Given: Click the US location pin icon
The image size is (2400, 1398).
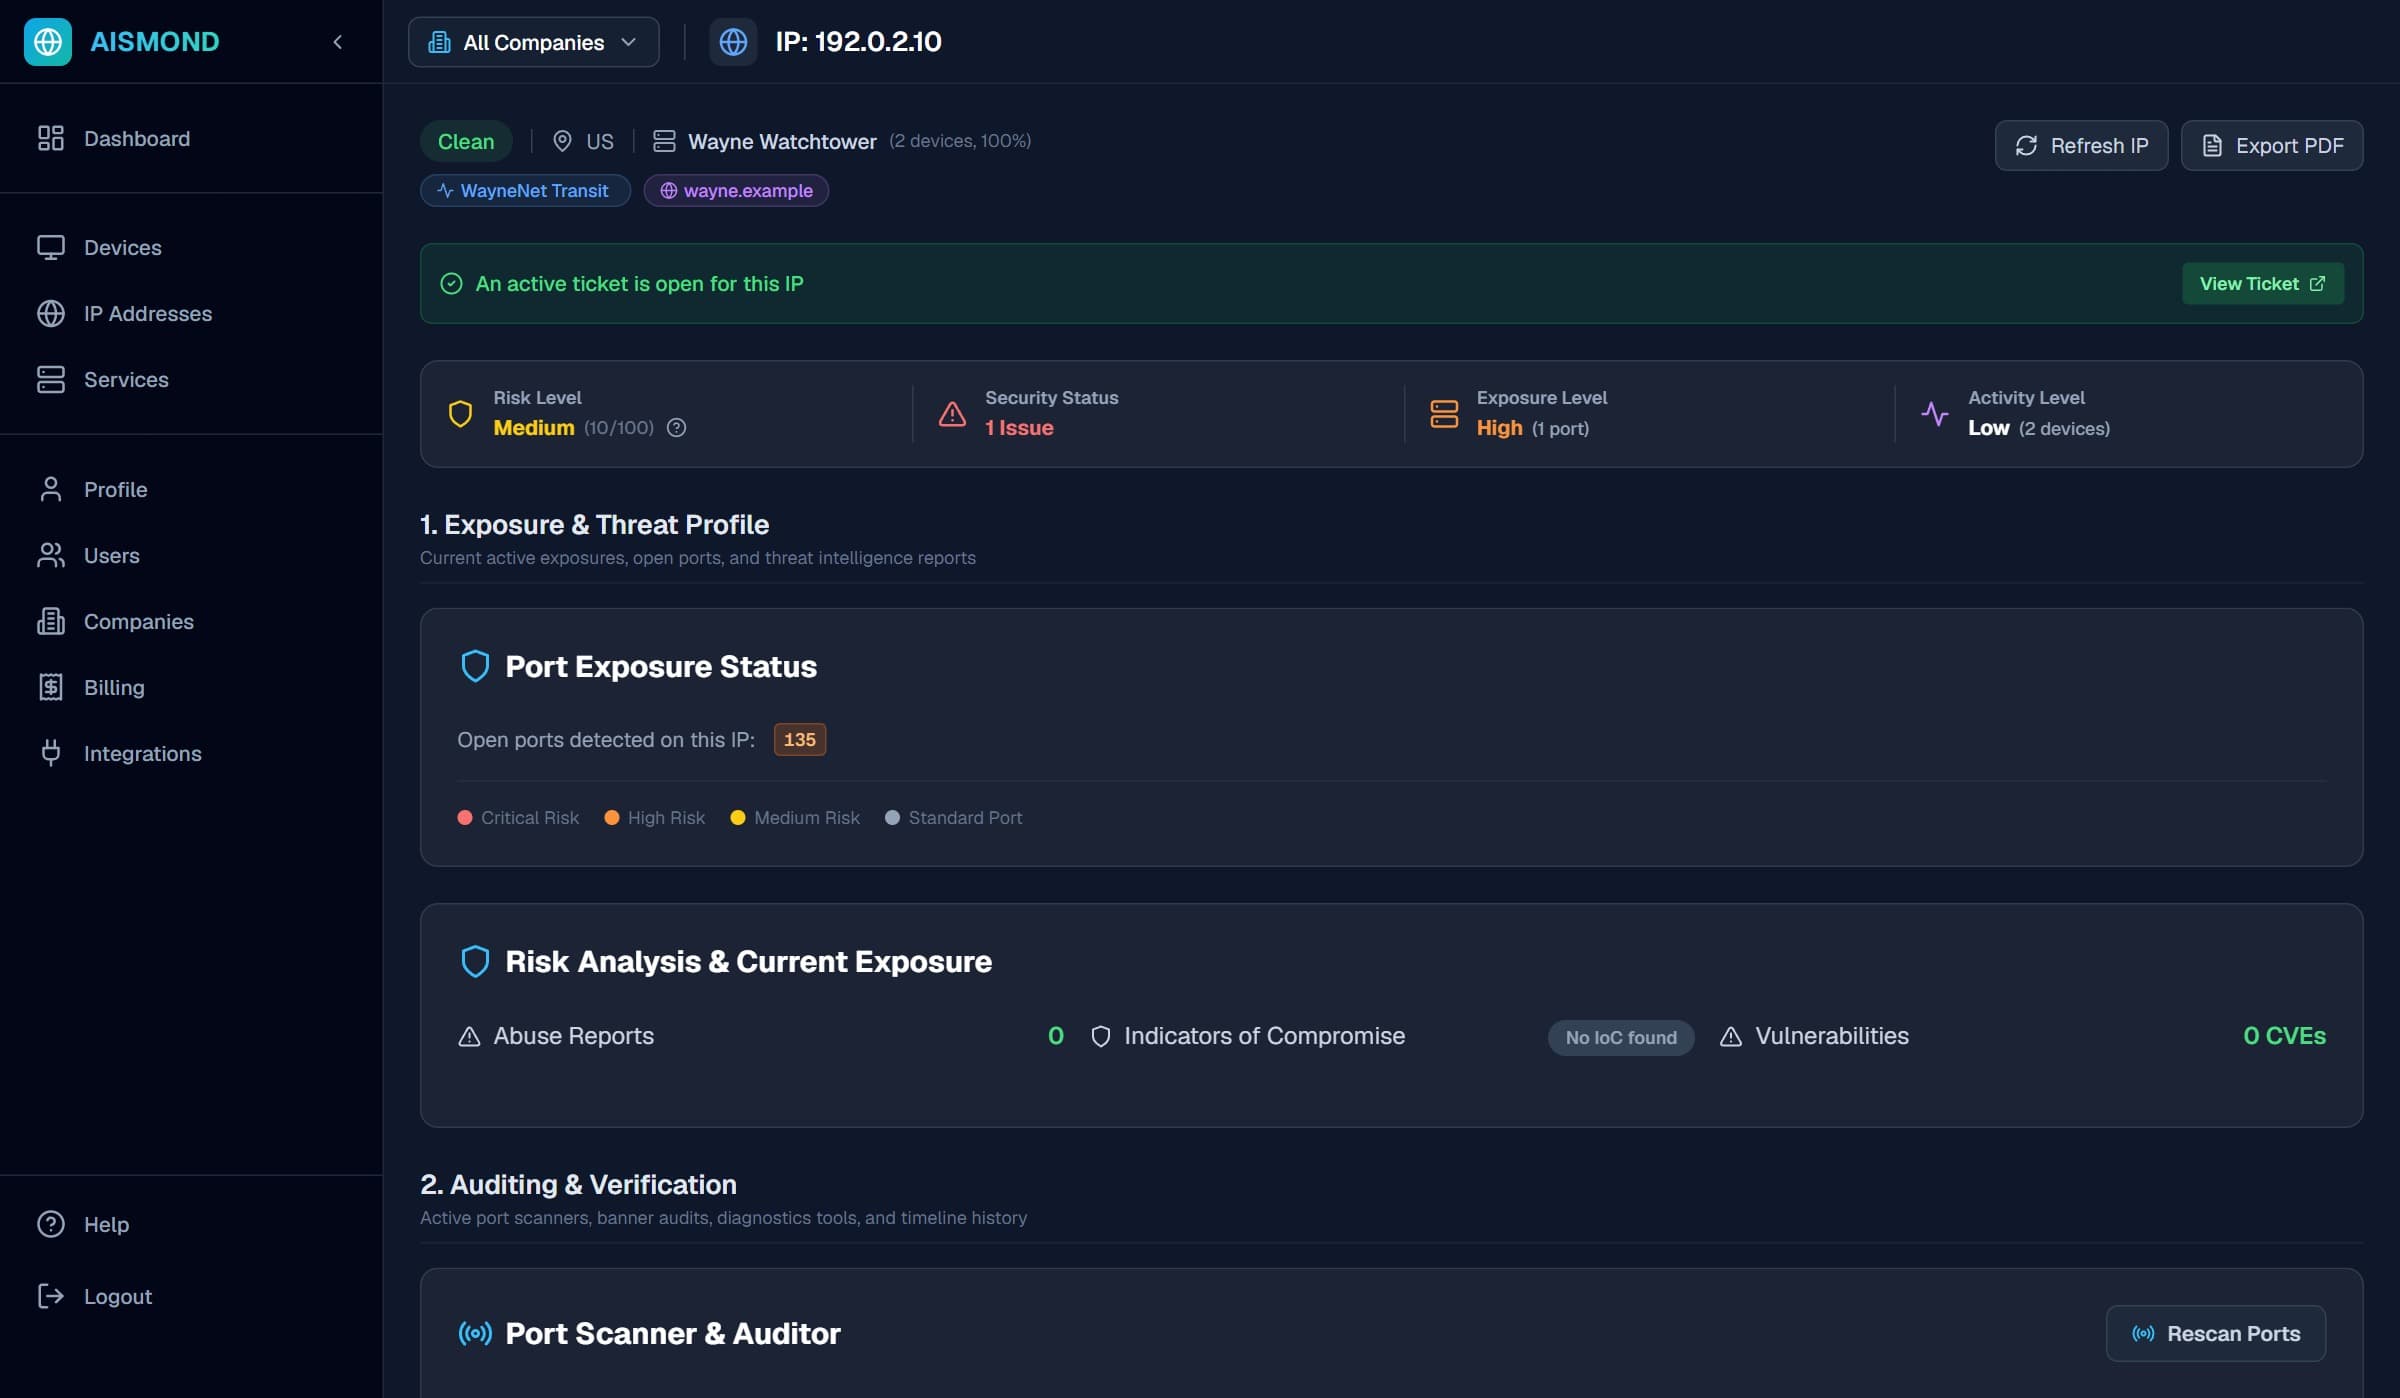Looking at the screenshot, I should pyautogui.click(x=562, y=141).
